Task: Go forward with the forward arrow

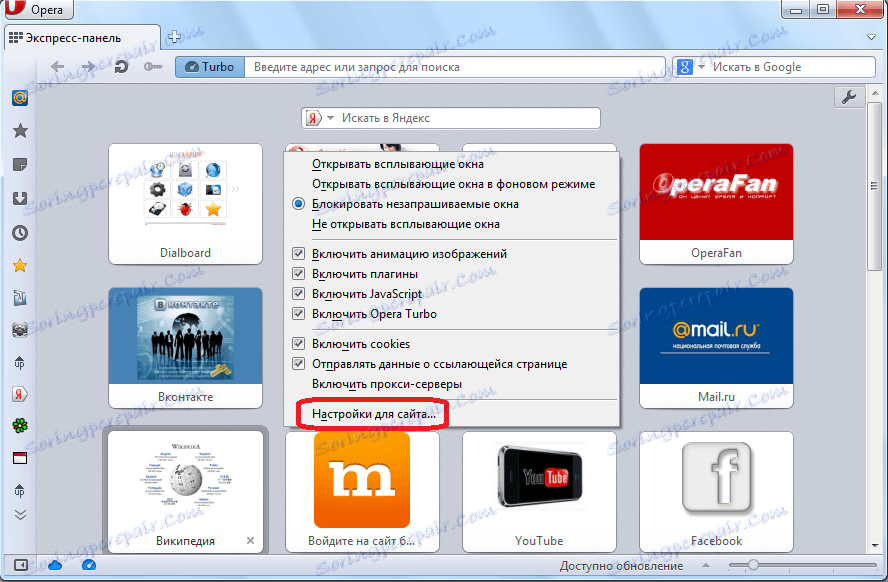Action: (x=88, y=67)
